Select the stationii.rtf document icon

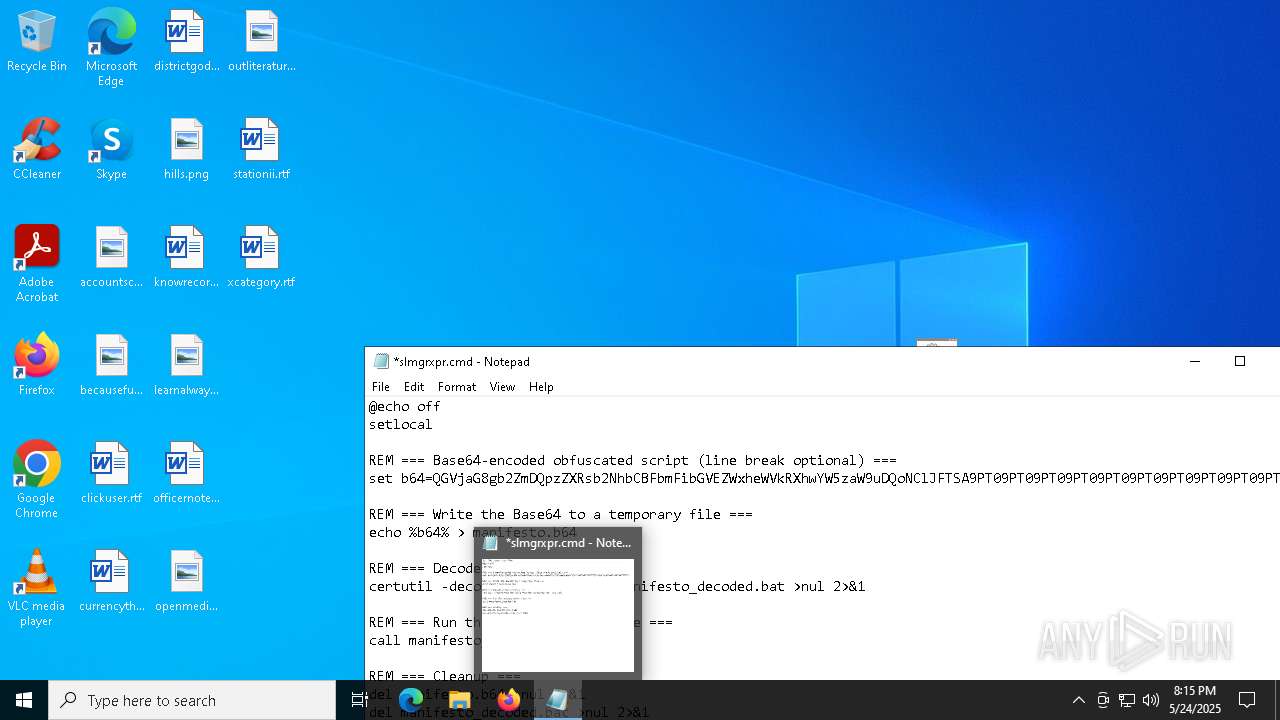pos(261,149)
